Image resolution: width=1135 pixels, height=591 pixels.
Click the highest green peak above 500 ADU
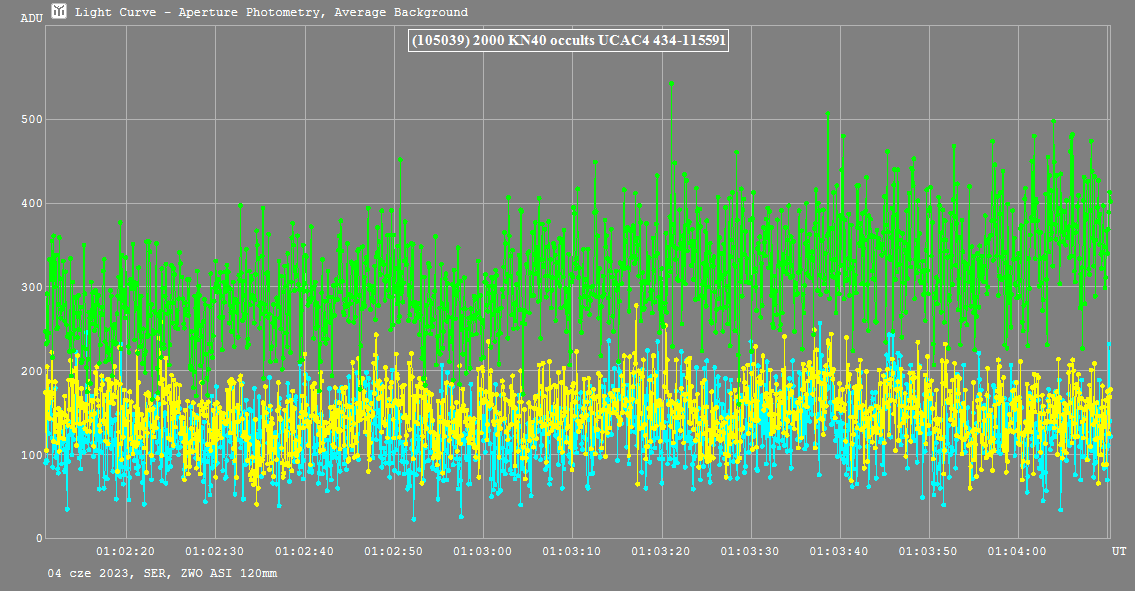click(671, 84)
